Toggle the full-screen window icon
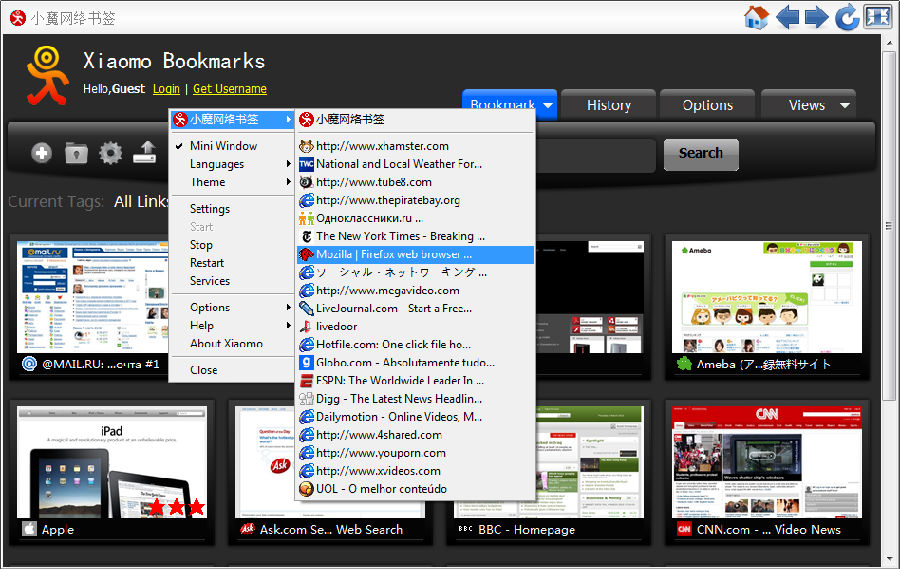The height and width of the screenshot is (569, 900). 877,17
